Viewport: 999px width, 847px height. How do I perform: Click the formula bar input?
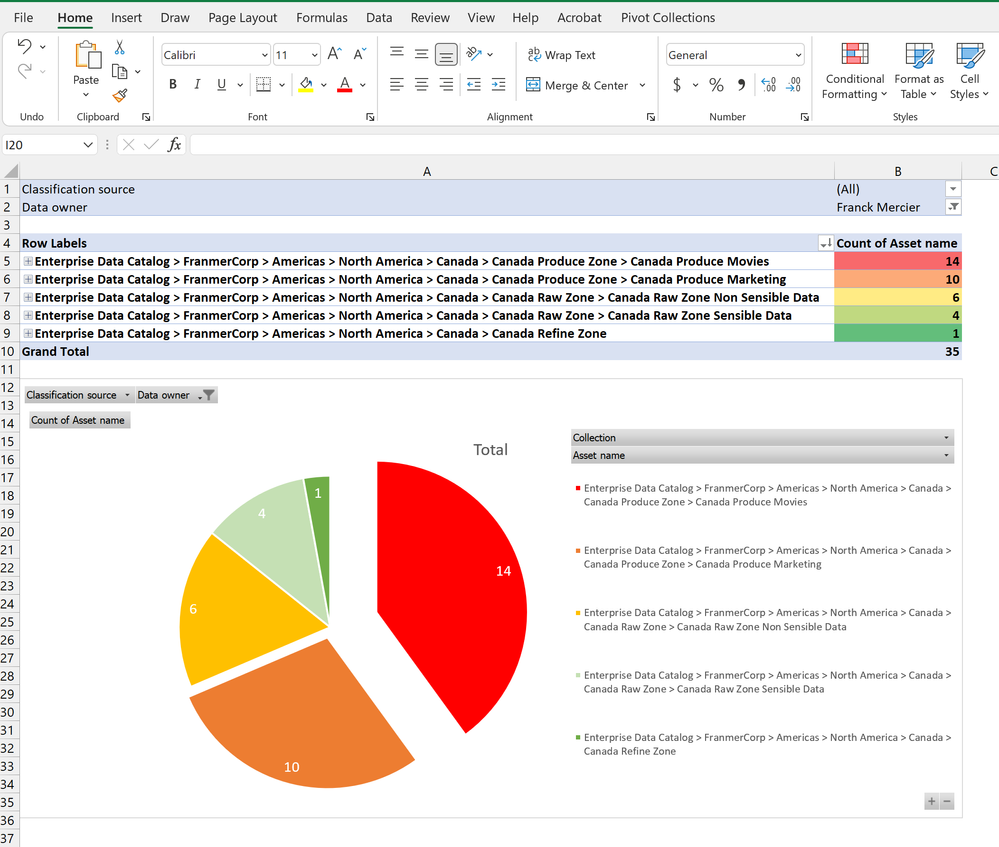[593, 145]
